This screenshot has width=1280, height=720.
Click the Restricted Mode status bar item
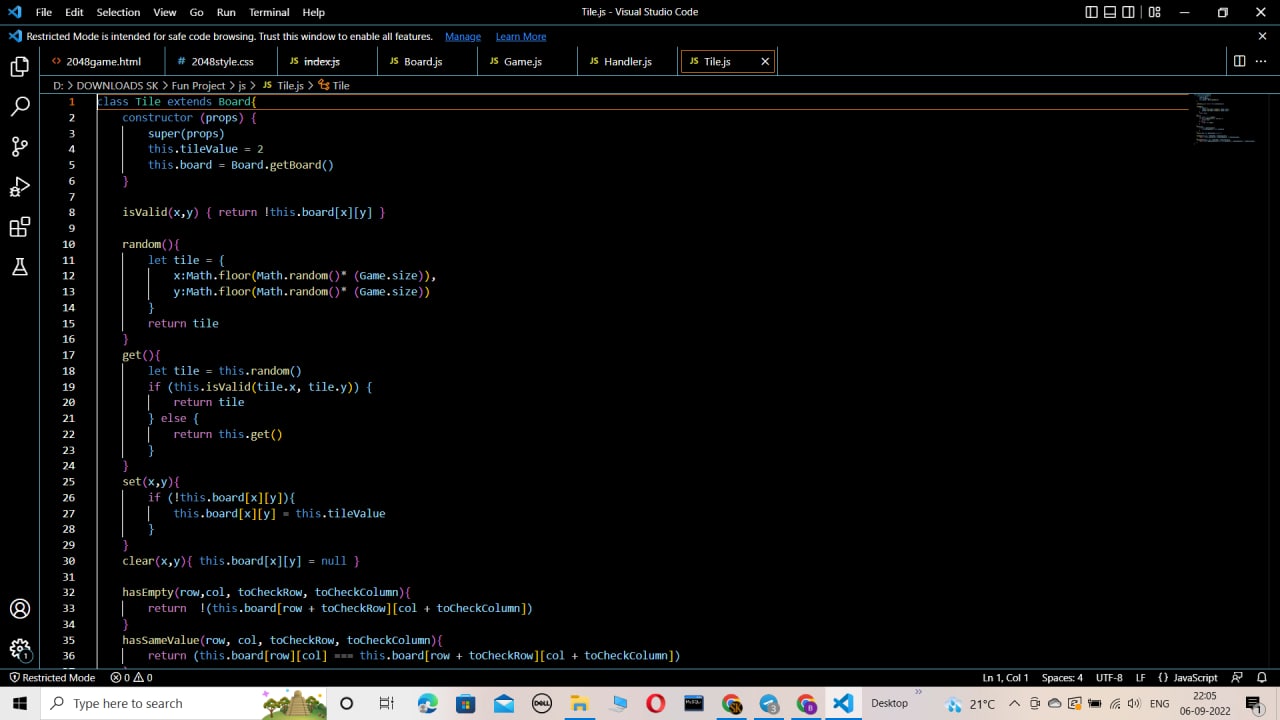click(51, 677)
